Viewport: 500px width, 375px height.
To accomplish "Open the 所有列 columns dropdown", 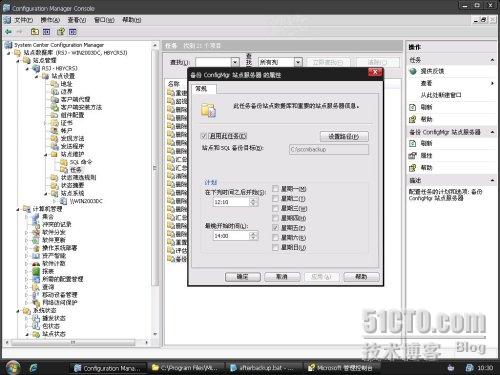I will 298,62.
